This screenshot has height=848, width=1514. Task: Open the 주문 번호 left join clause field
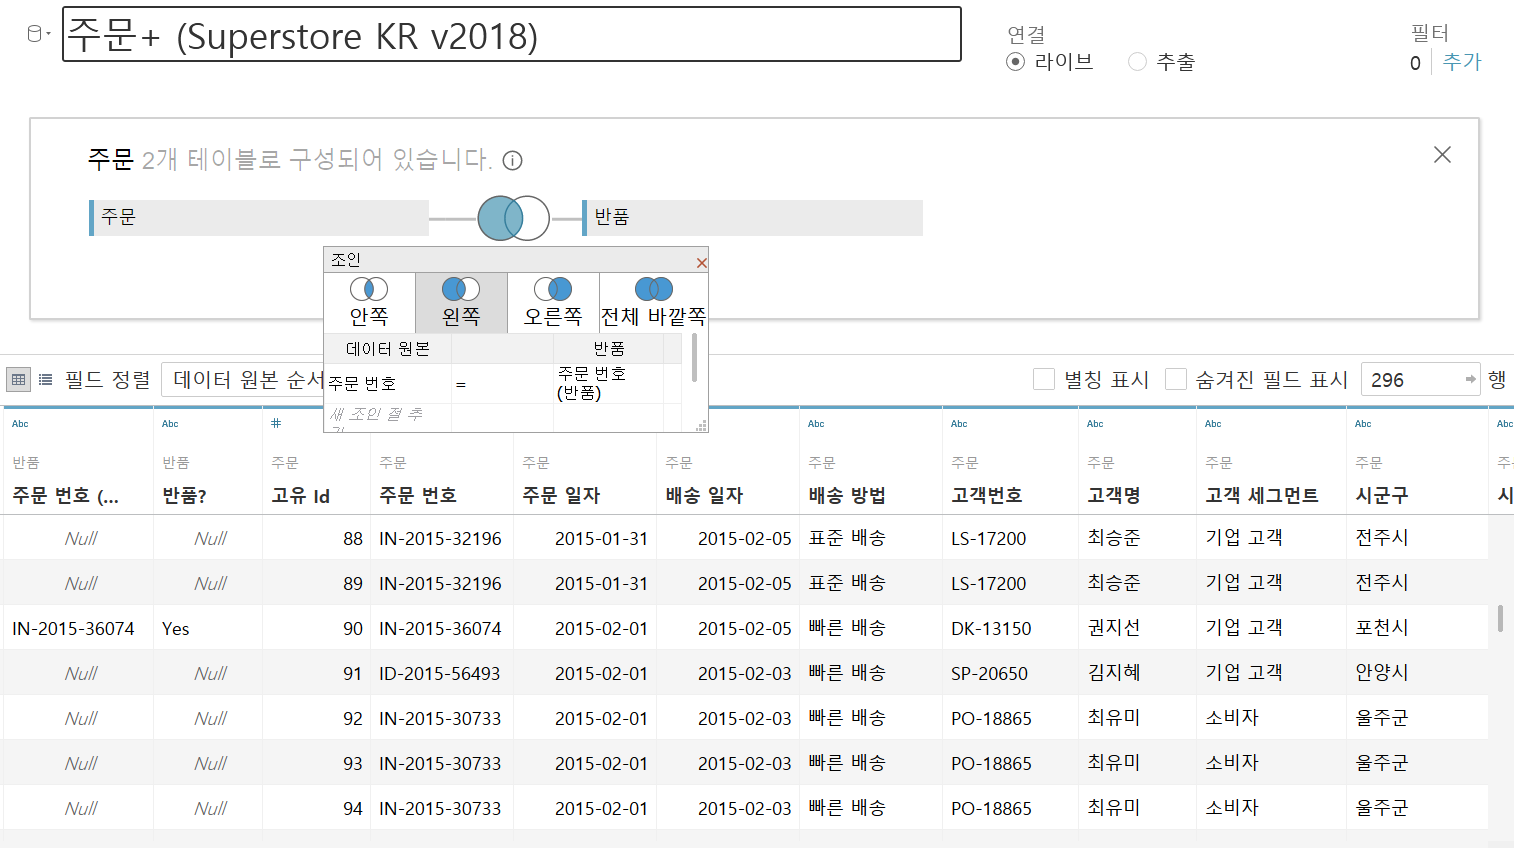click(x=388, y=384)
